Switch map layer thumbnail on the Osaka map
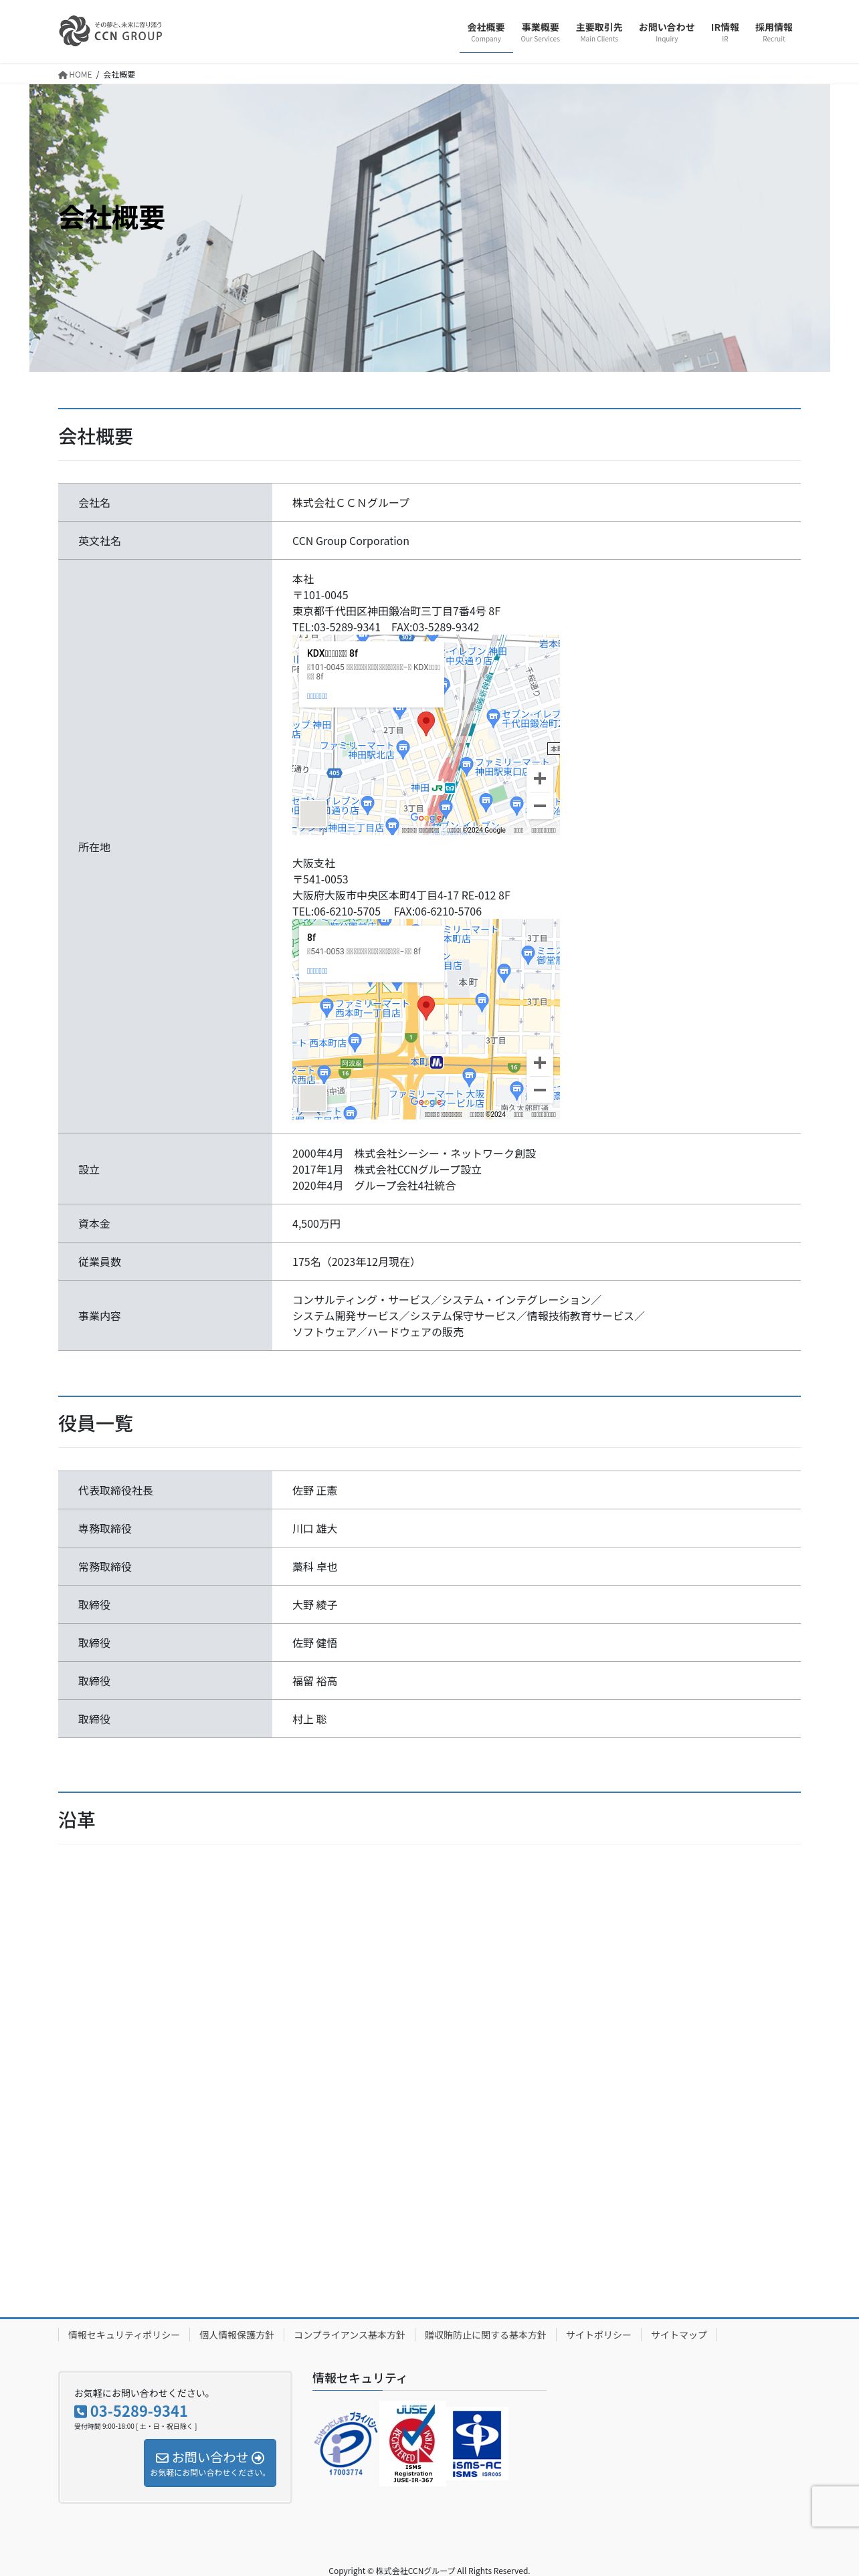The height and width of the screenshot is (2576, 859). [x=313, y=1097]
